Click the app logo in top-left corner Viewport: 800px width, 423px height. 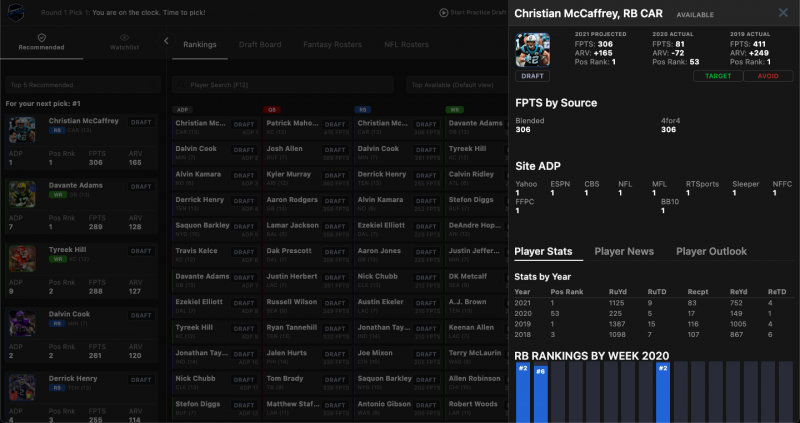[x=20, y=12]
